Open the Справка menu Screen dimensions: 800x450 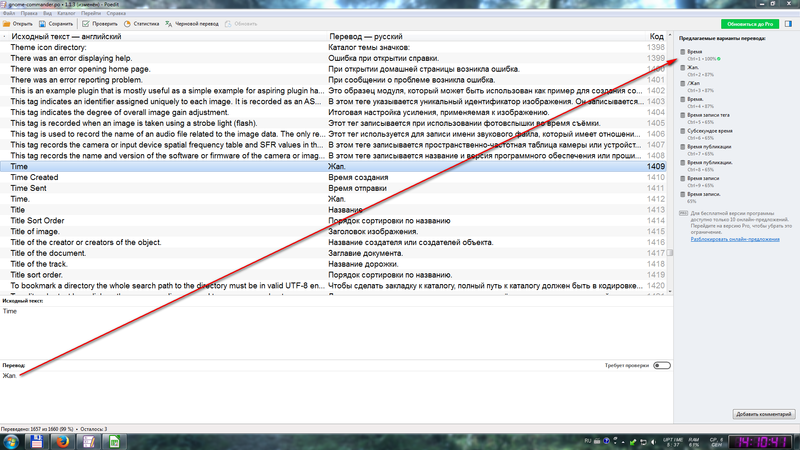tap(116, 13)
